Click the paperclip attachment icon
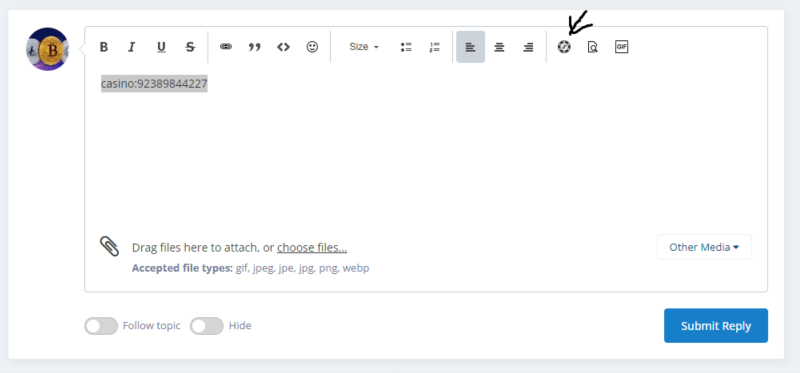This screenshot has height=373, width=800. (109, 246)
